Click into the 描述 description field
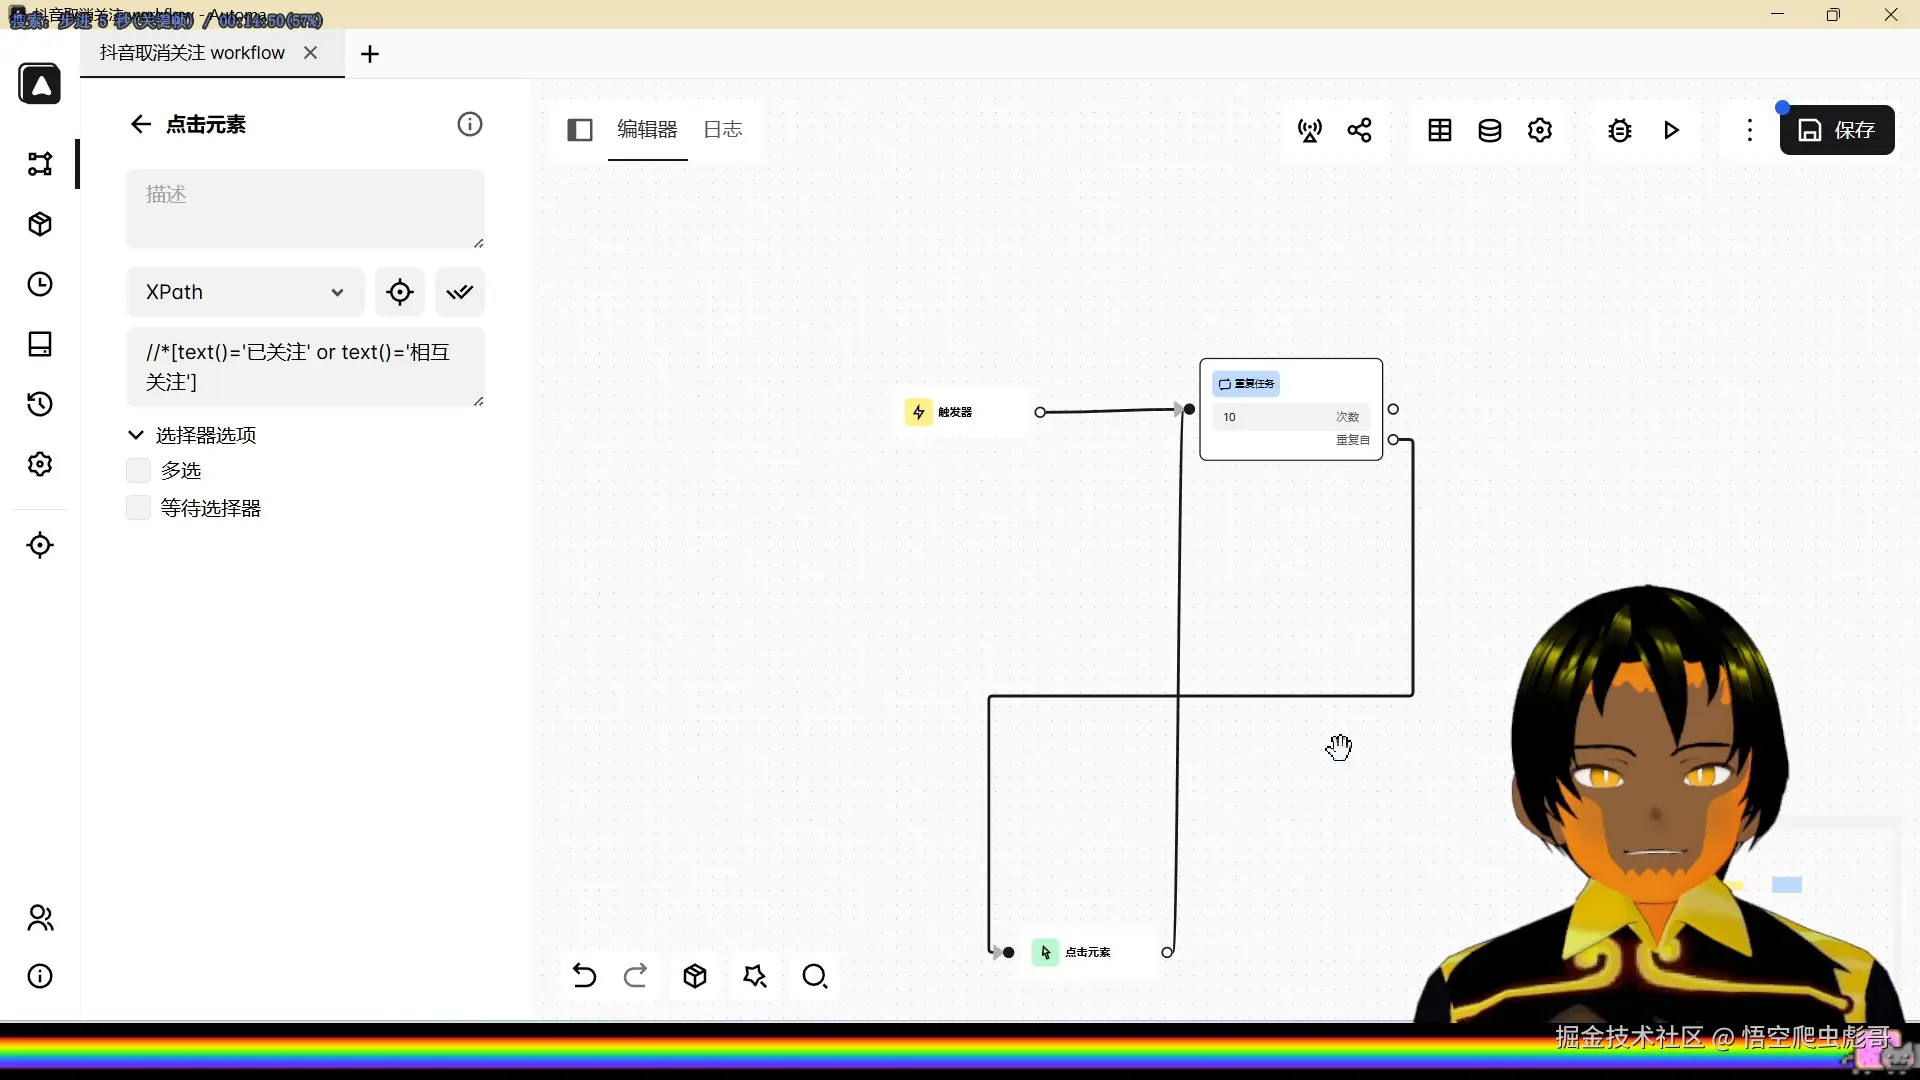Image resolution: width=1920 pixels, height=1080 pixels. 305,208
